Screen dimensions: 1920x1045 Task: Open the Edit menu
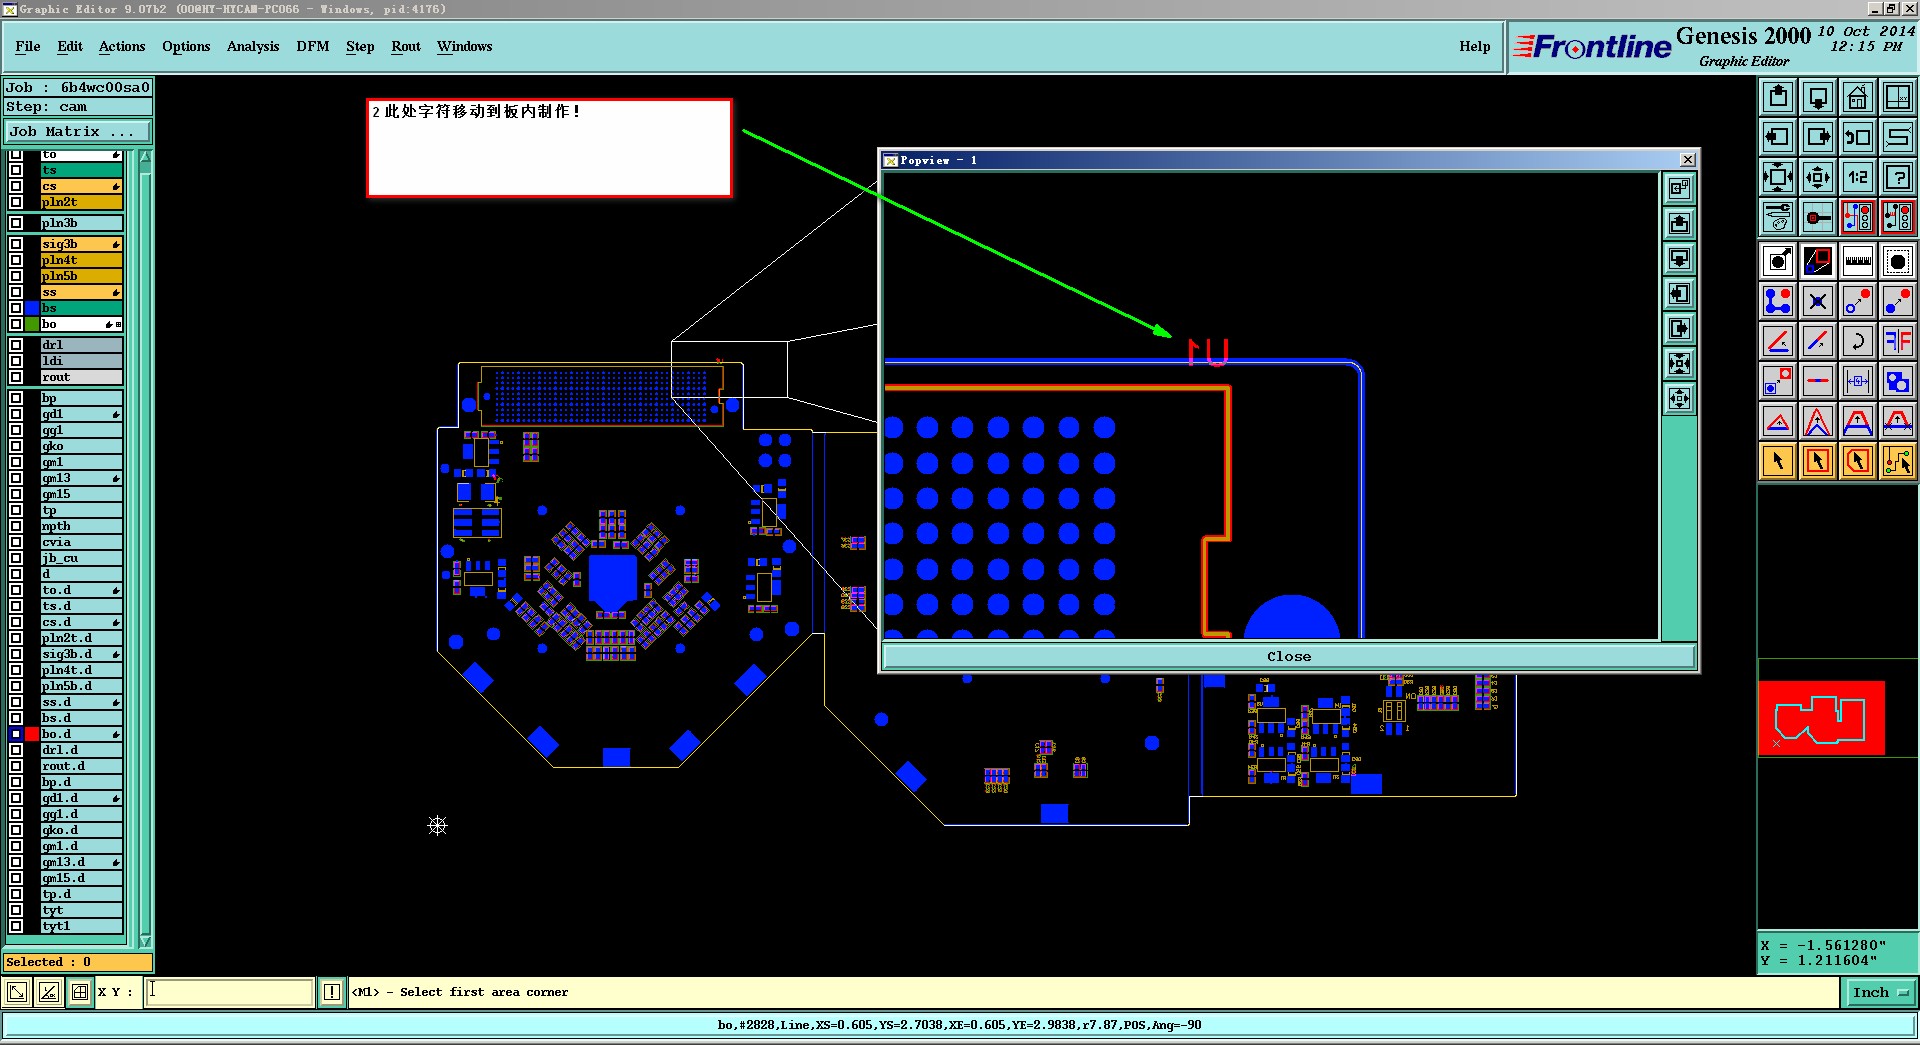click(x=70, y=47)
